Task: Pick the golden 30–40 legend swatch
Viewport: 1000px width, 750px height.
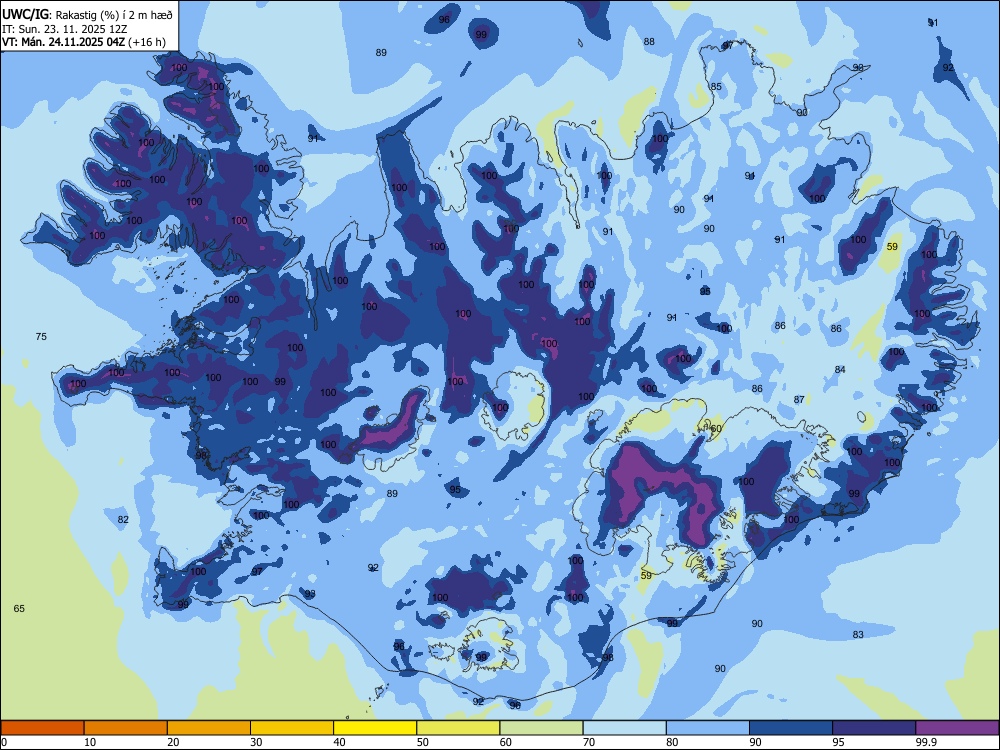Action: [292, 728]
